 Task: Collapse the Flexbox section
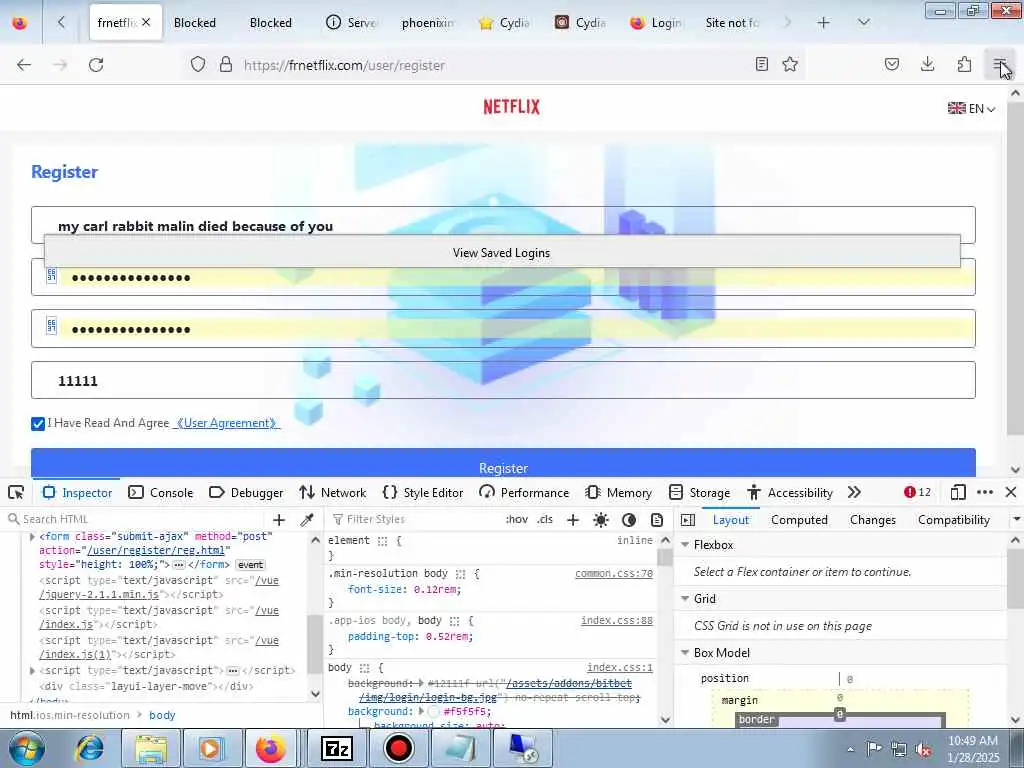685,545
